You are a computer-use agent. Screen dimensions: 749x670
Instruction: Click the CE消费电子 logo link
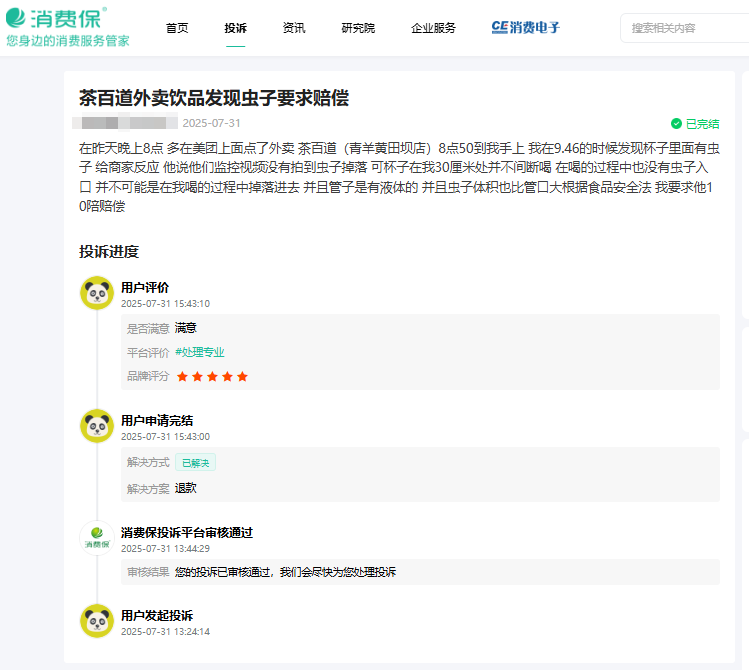pyautogui.click(x=525, y=28)
